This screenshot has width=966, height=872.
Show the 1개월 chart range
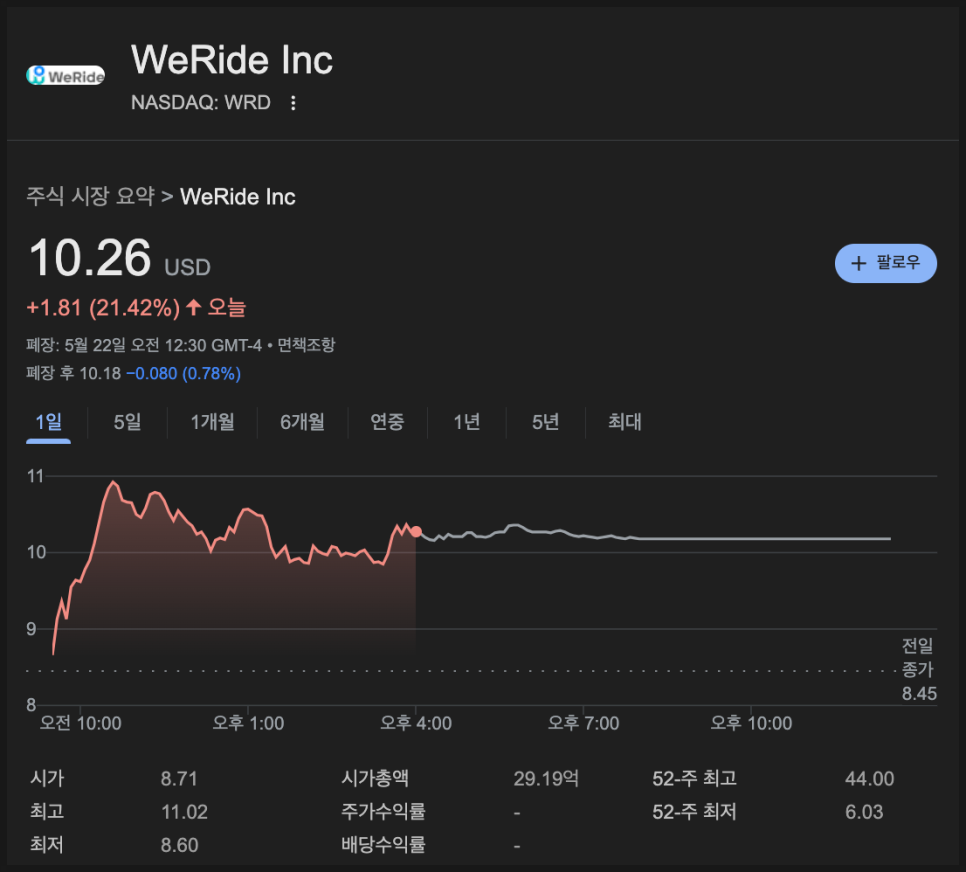point(213,422)
